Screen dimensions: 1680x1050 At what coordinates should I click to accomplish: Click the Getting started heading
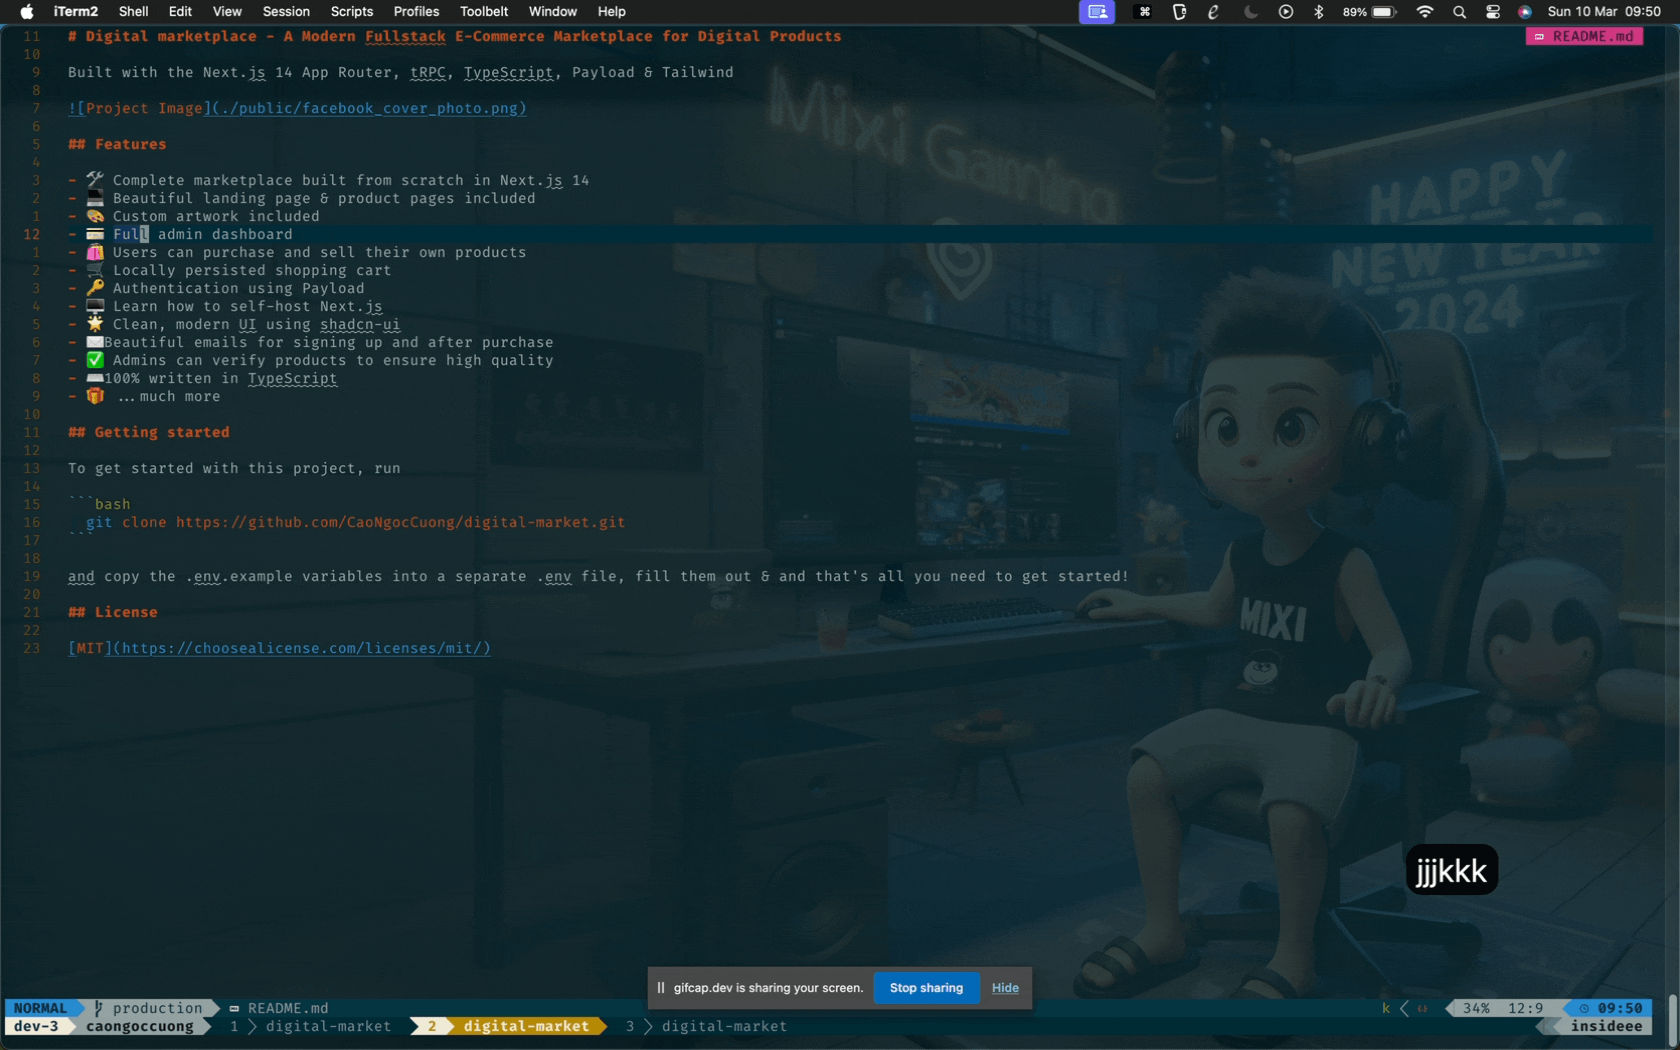[x=149, y=432]
